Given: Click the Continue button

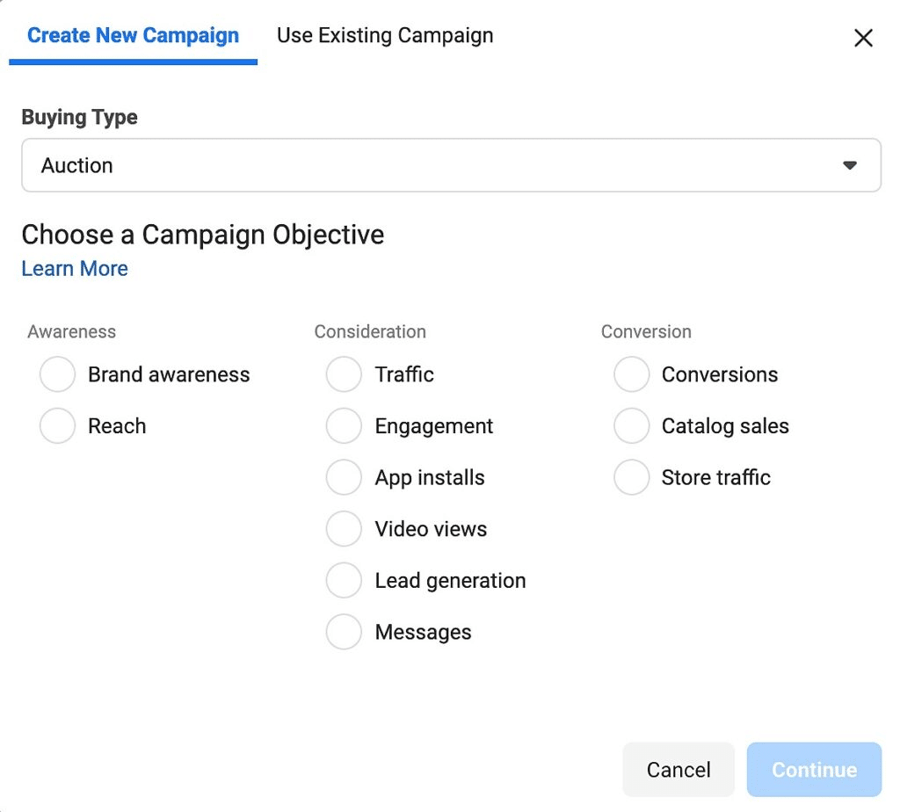Looking at the screenshot, I should pos(813,770).
